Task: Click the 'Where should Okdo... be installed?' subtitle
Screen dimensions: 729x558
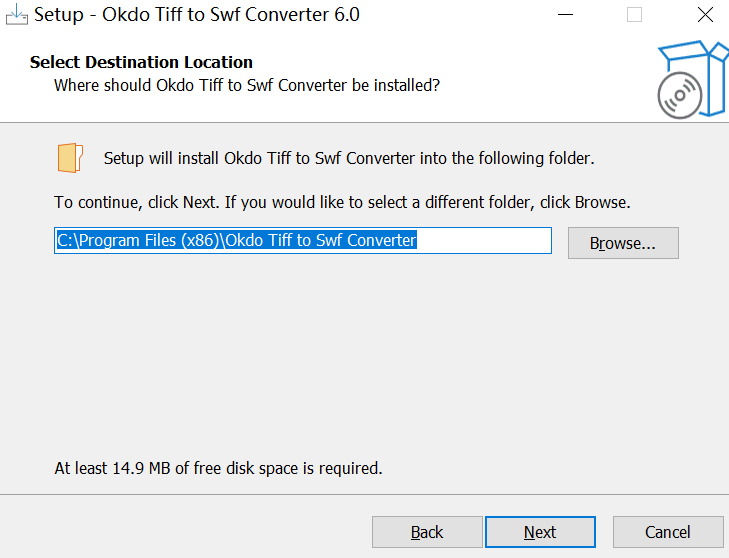Action: coord(246,85)
